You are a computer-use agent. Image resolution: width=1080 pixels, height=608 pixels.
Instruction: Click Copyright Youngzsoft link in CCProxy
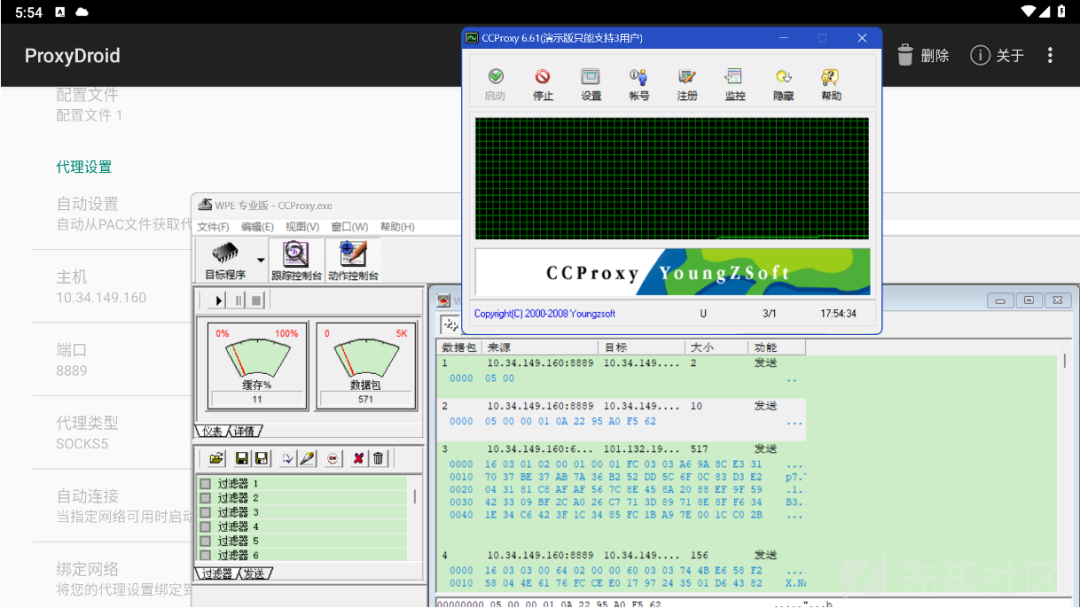[545, 313]
